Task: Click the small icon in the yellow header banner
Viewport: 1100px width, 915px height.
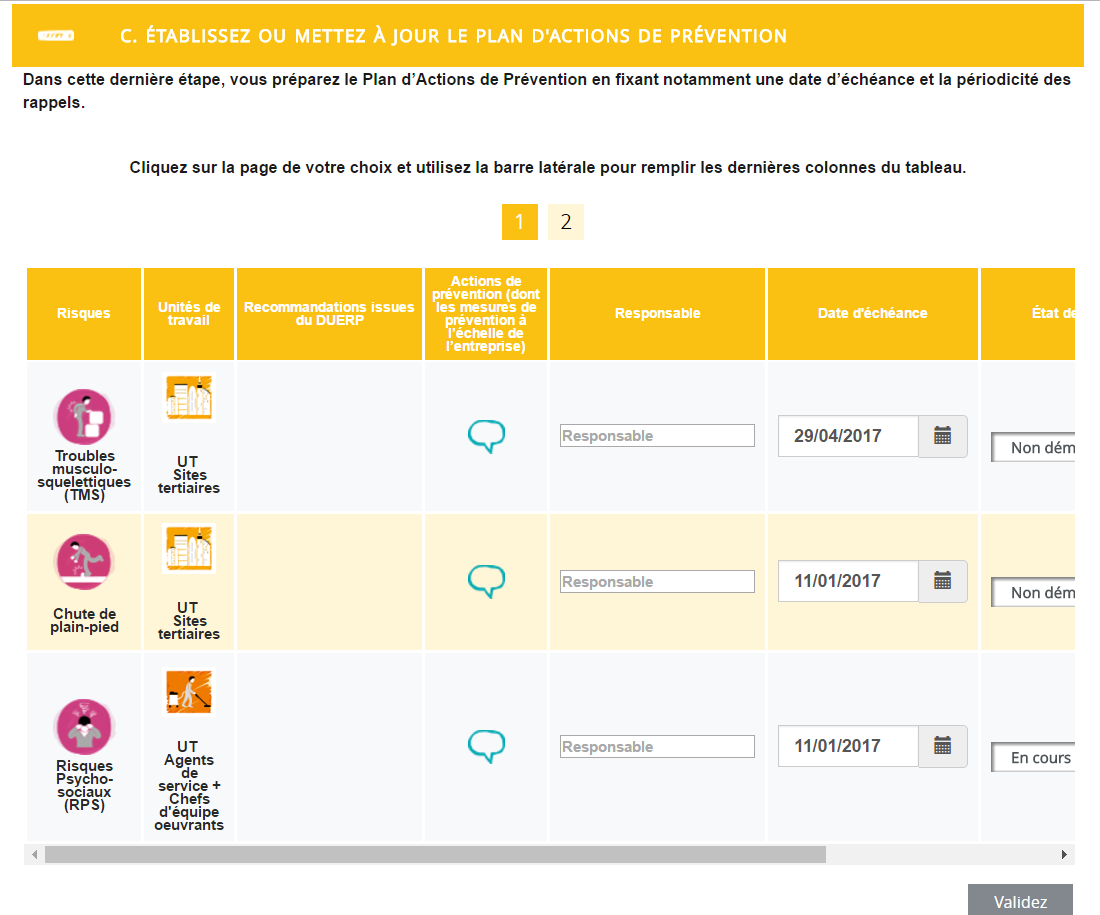Action: click(x=55, y=36)
